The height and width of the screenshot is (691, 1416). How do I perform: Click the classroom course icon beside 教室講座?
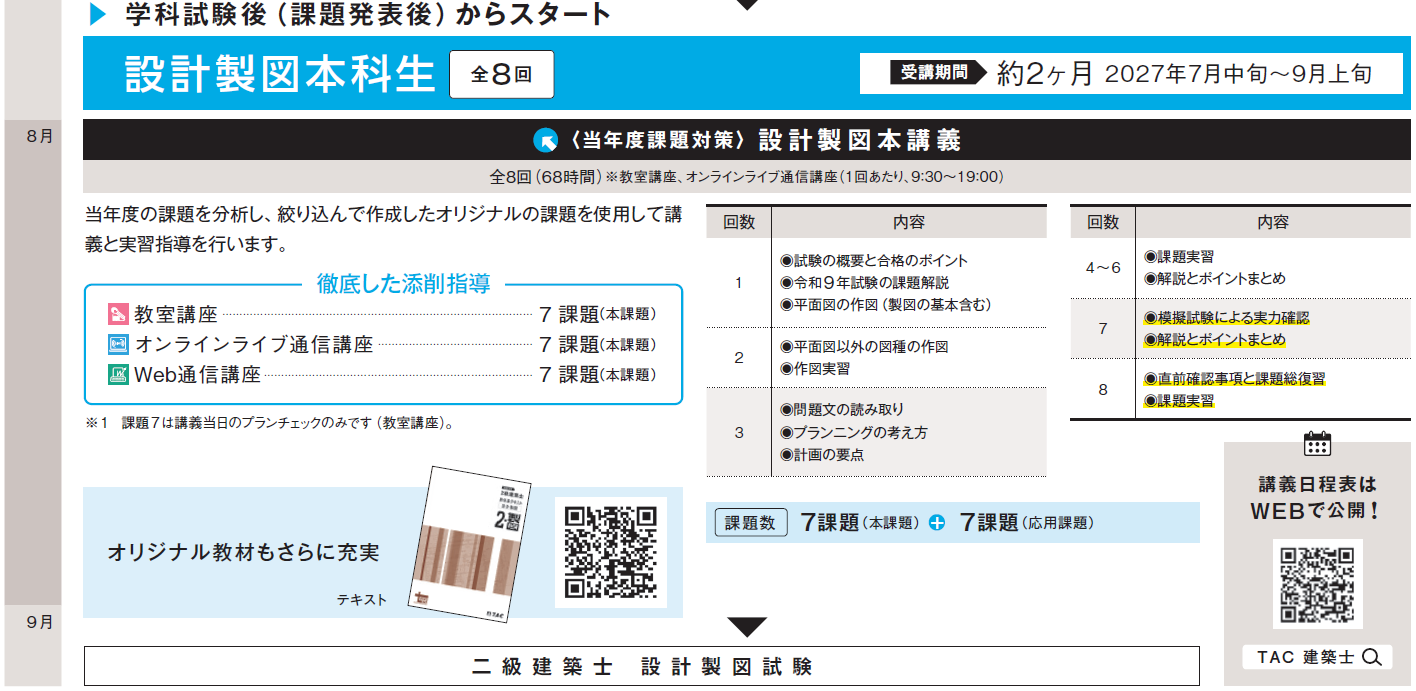point(117,314)
